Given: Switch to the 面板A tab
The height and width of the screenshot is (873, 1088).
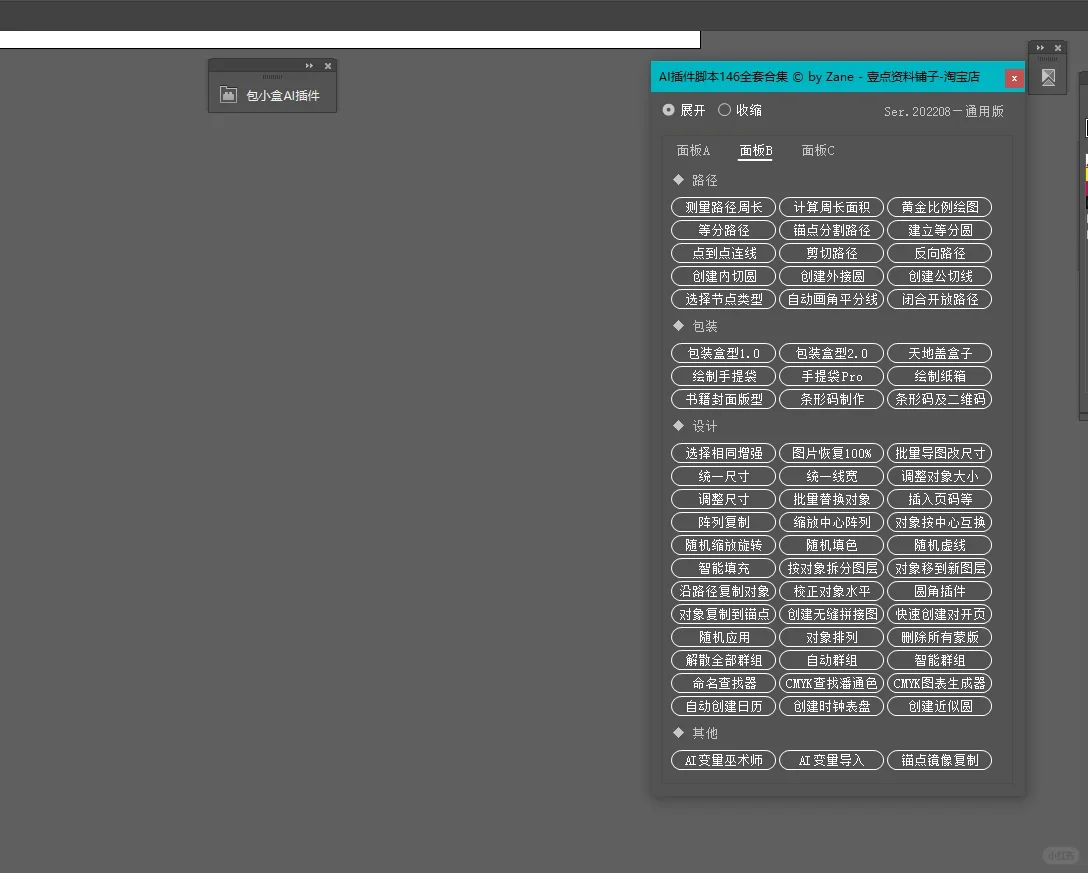Looking at the screenshot, I should coord(693,151).
